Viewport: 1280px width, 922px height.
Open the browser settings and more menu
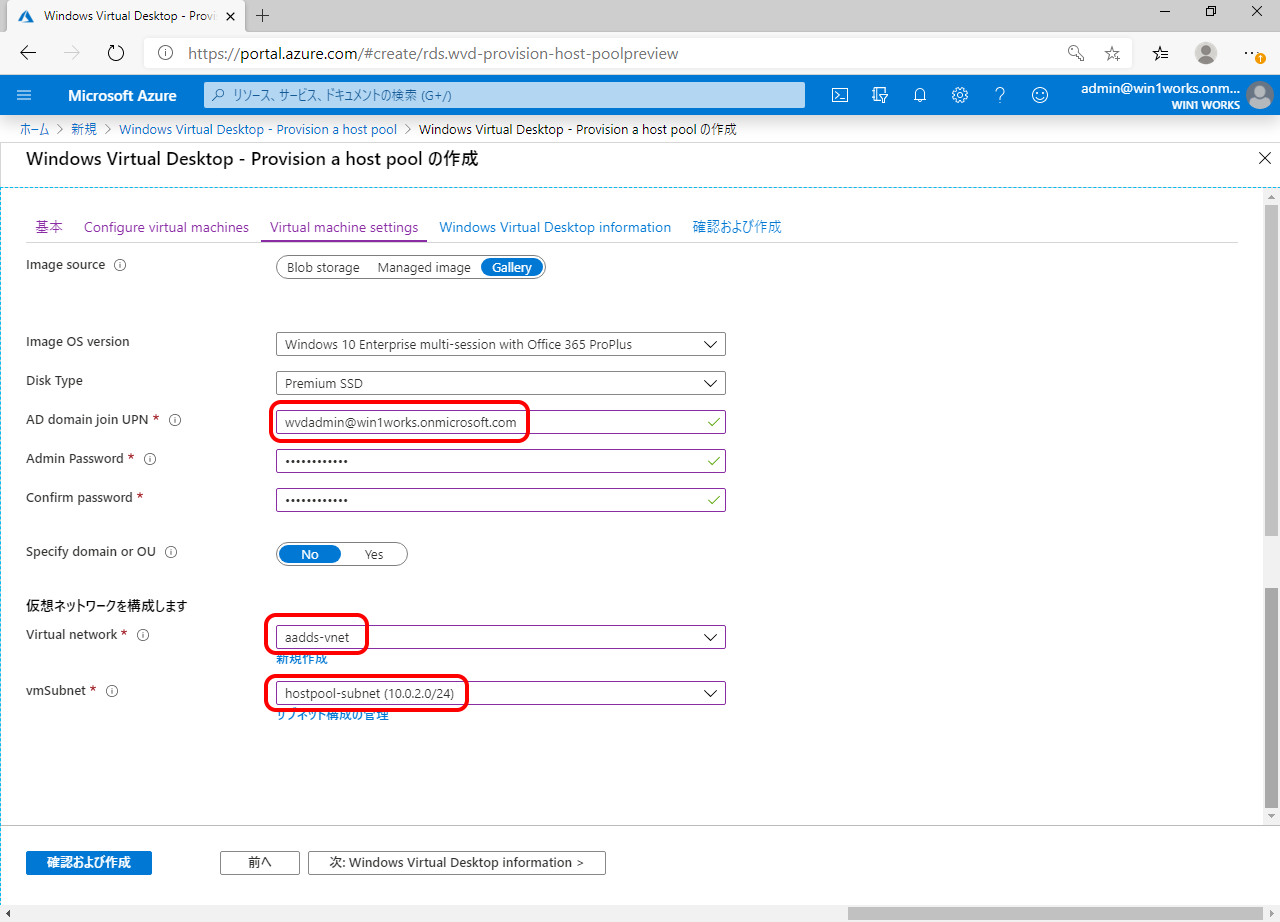[x=1253, y=53]
